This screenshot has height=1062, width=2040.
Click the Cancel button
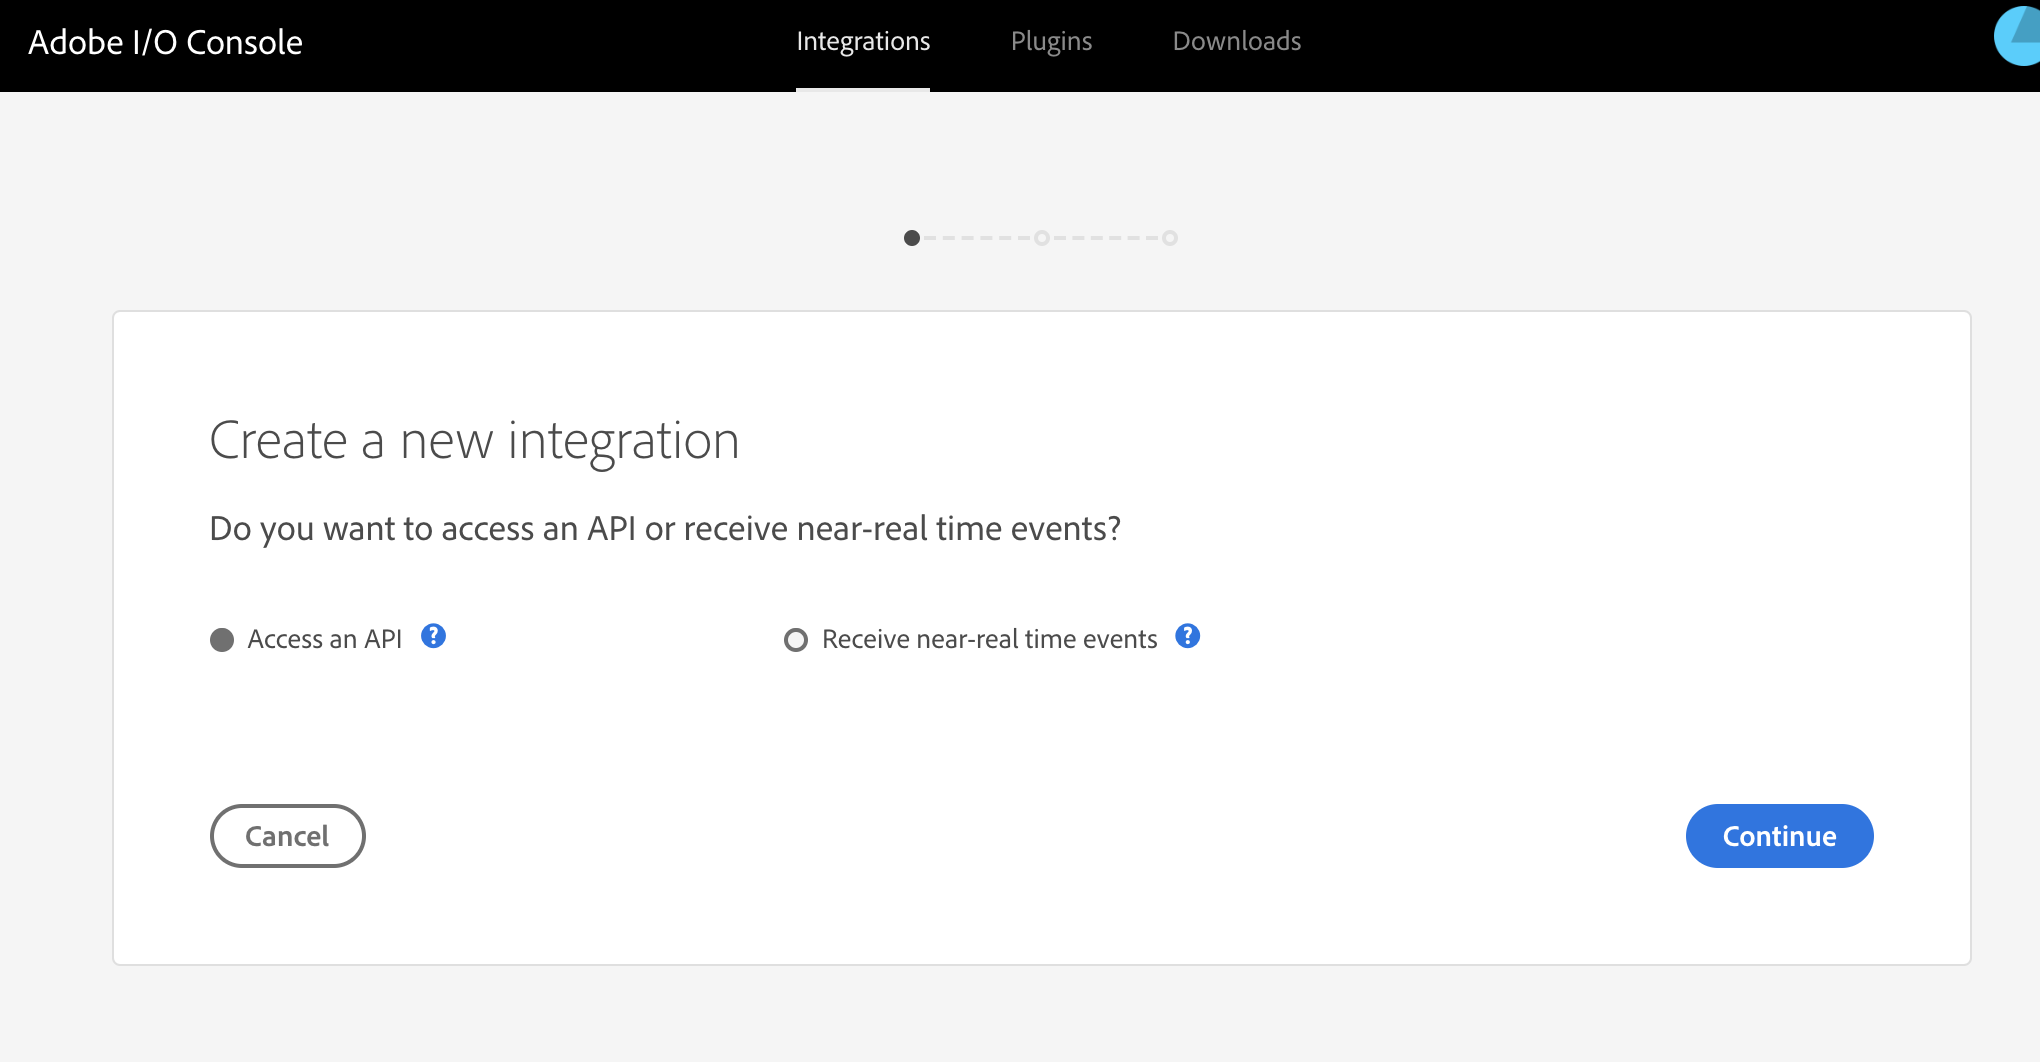287,836
